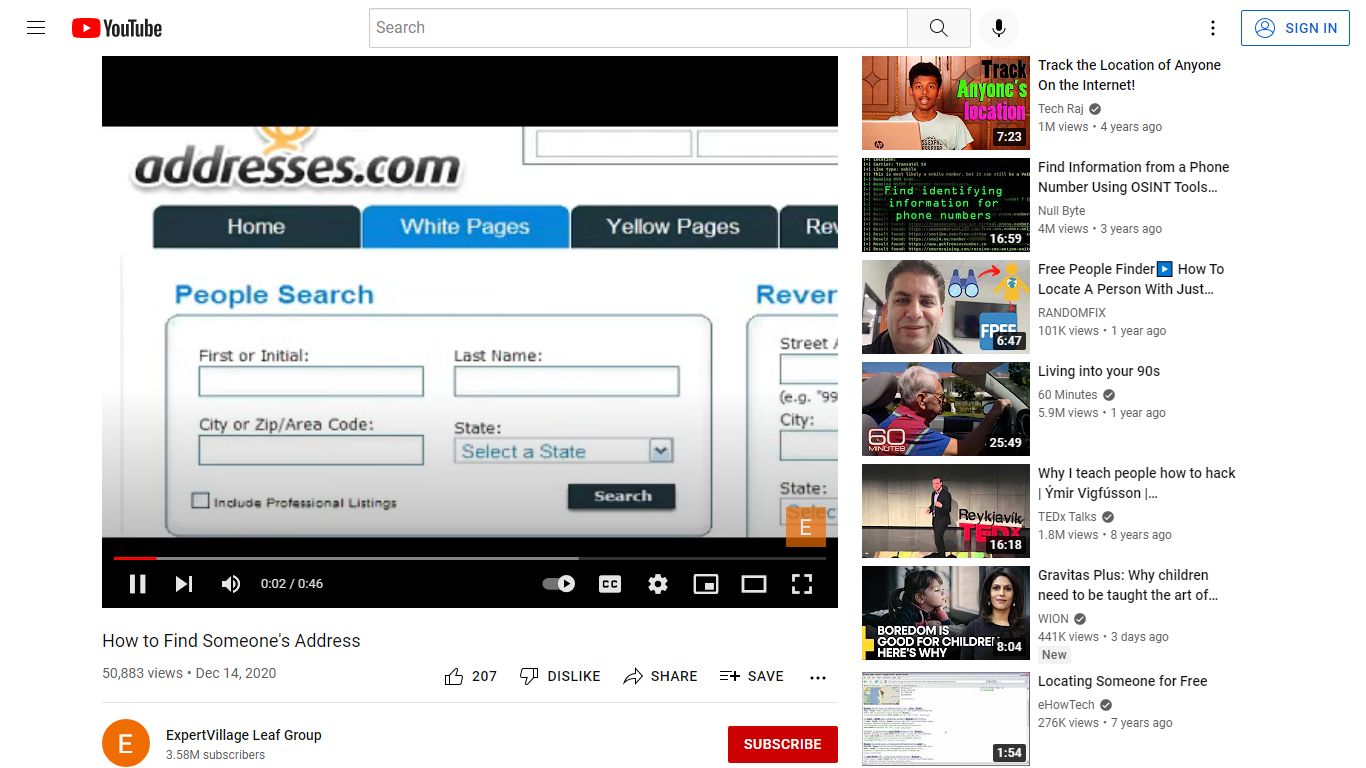Click the Gravitas Plus video thumbnail

[946, 613]
